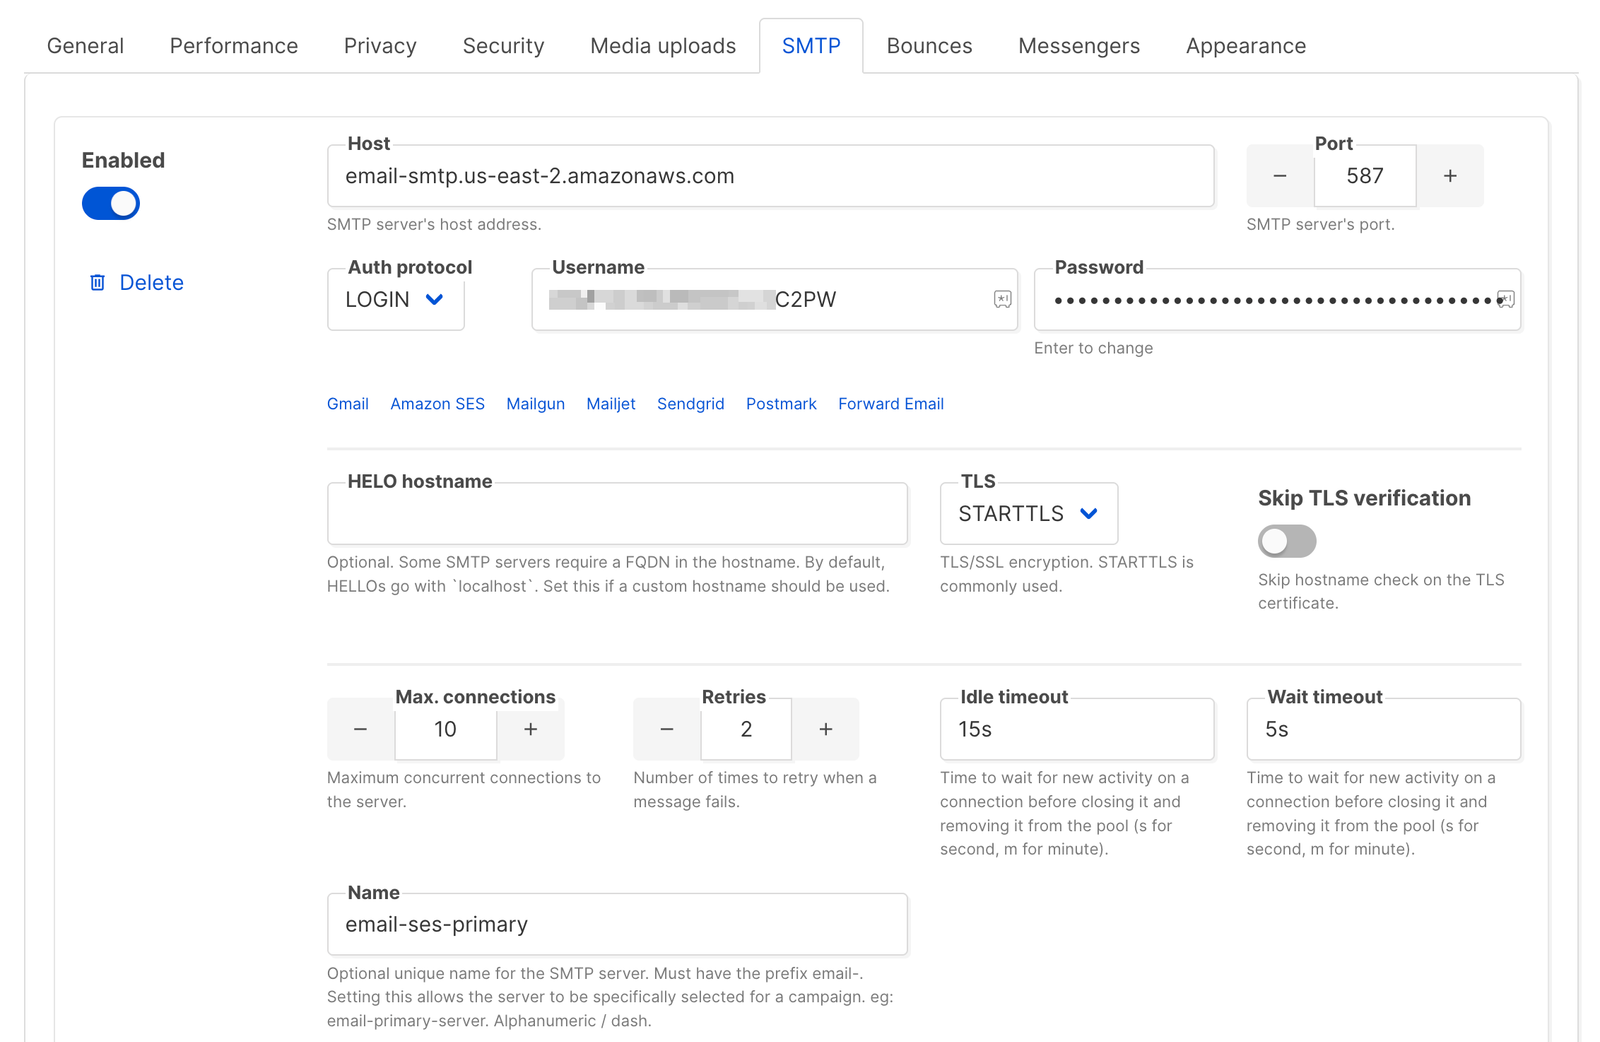Increase Retries with plus button
This screenshot has height=1042, width=1600.
826,729
